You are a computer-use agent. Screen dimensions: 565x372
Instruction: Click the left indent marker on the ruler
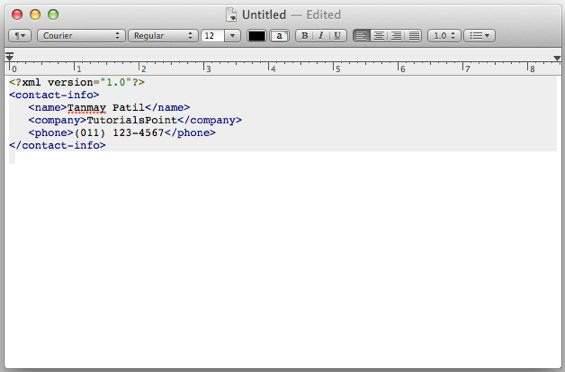coord(10,57)
